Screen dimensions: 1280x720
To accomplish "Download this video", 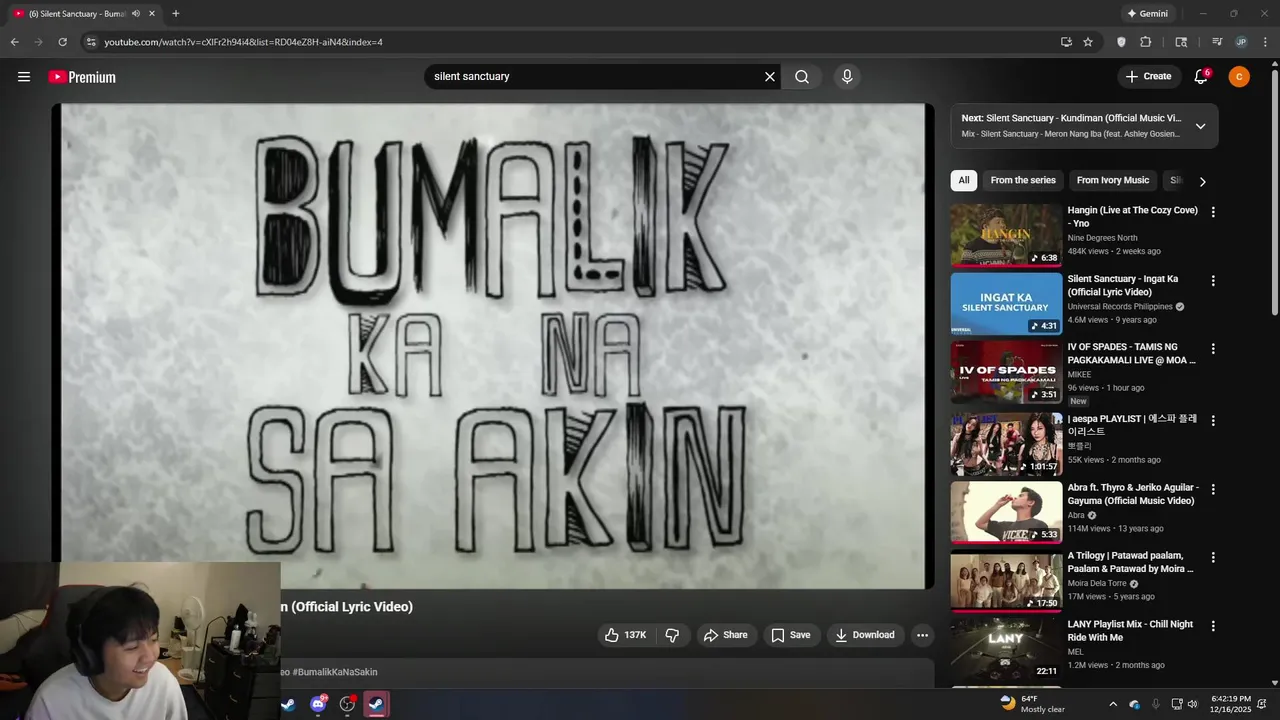I will tap(865, 635).
